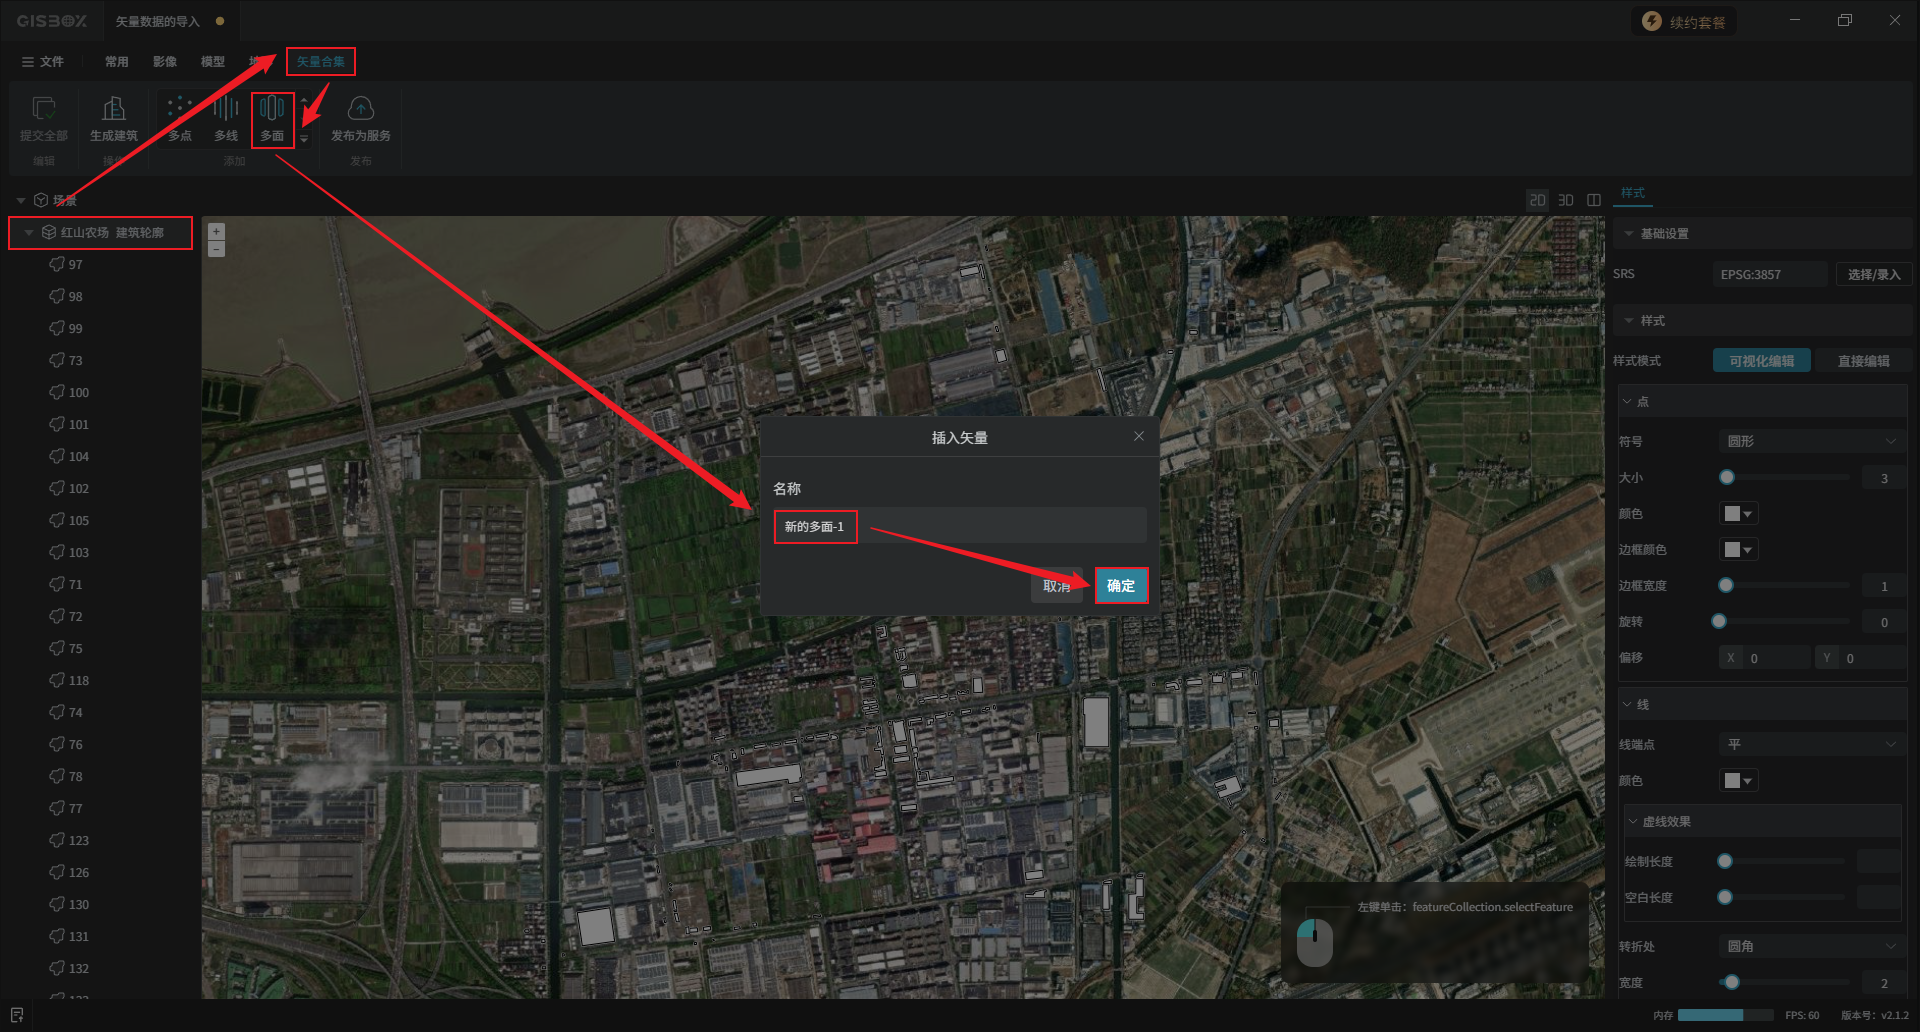Screen dimensions: 1920x1032
Task: Enable 直接编辑 style mode
Action: (1863, 361)
